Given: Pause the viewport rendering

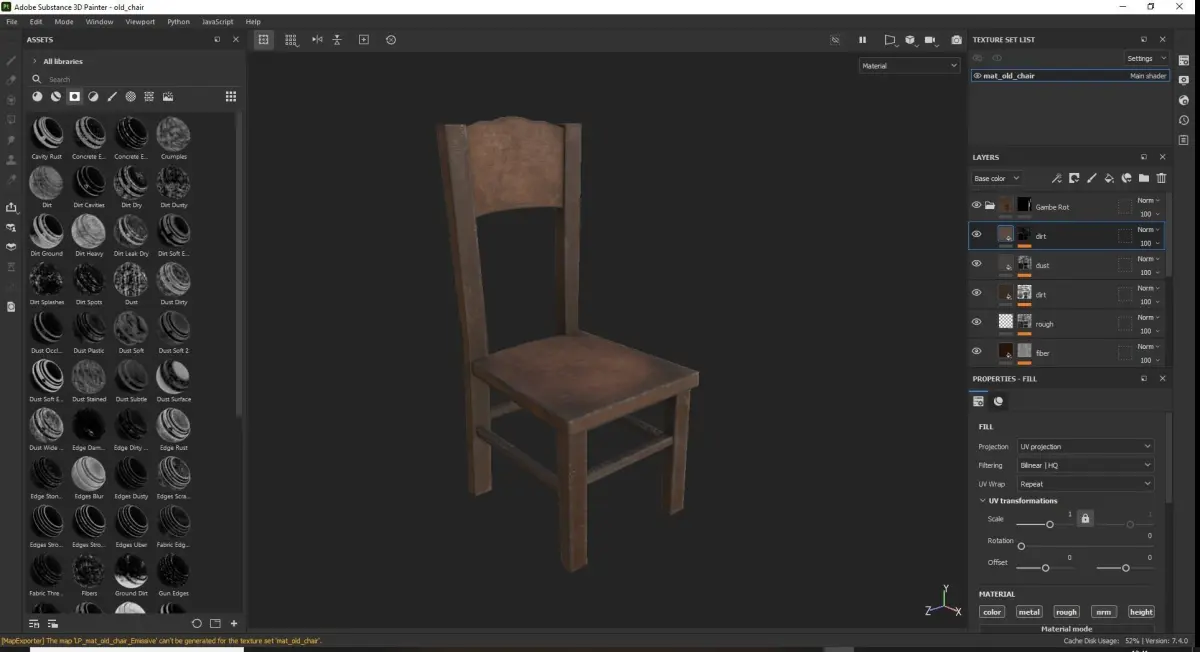Looking at the screenshot, I should 862,40.
